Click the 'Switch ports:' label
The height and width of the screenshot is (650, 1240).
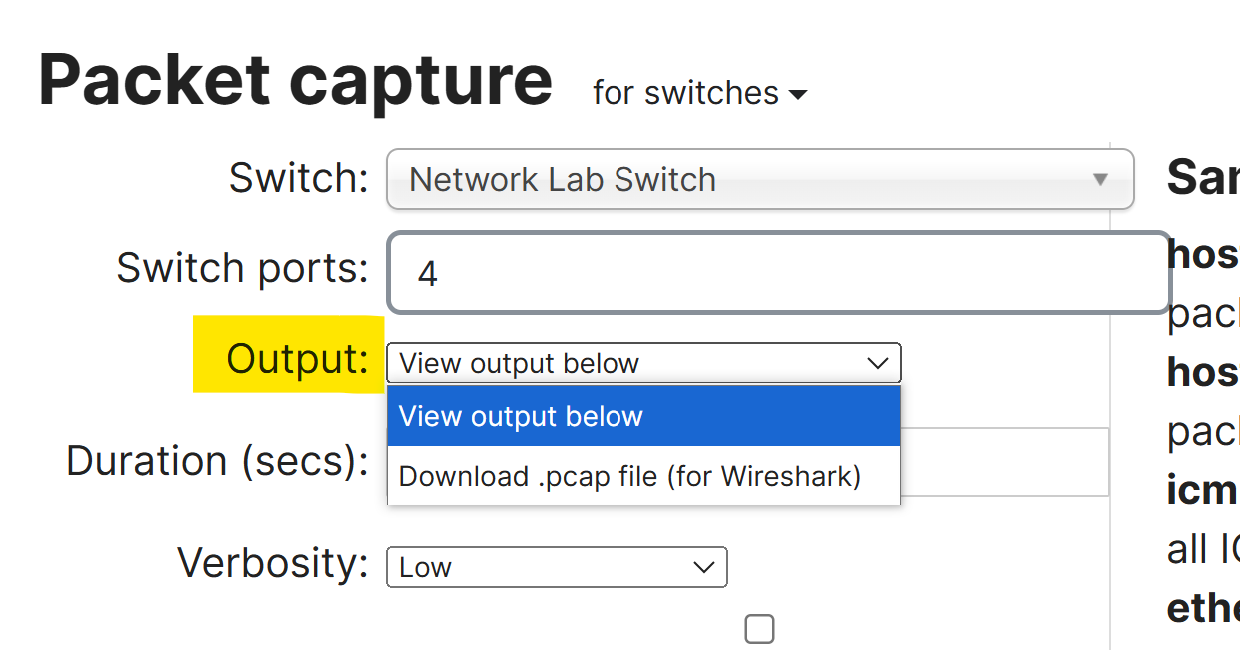pyautogui.click(x=242, y=267)
